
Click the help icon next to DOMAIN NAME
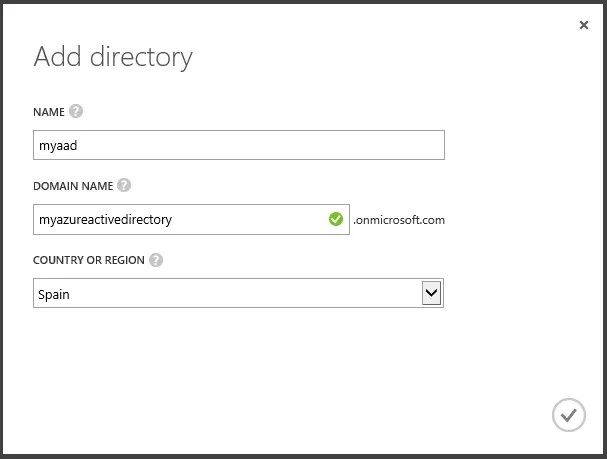(124, 185)
